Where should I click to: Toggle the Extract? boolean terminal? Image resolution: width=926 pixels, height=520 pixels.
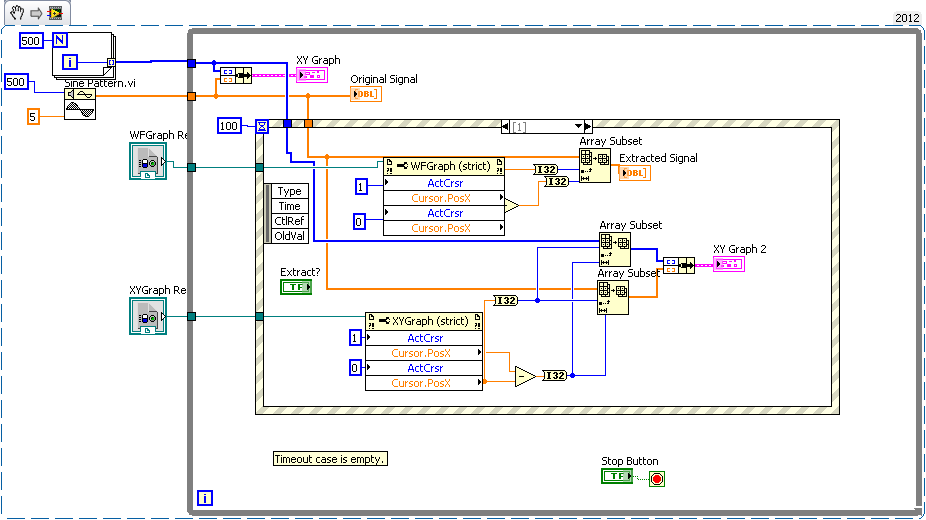click(296, 287)
